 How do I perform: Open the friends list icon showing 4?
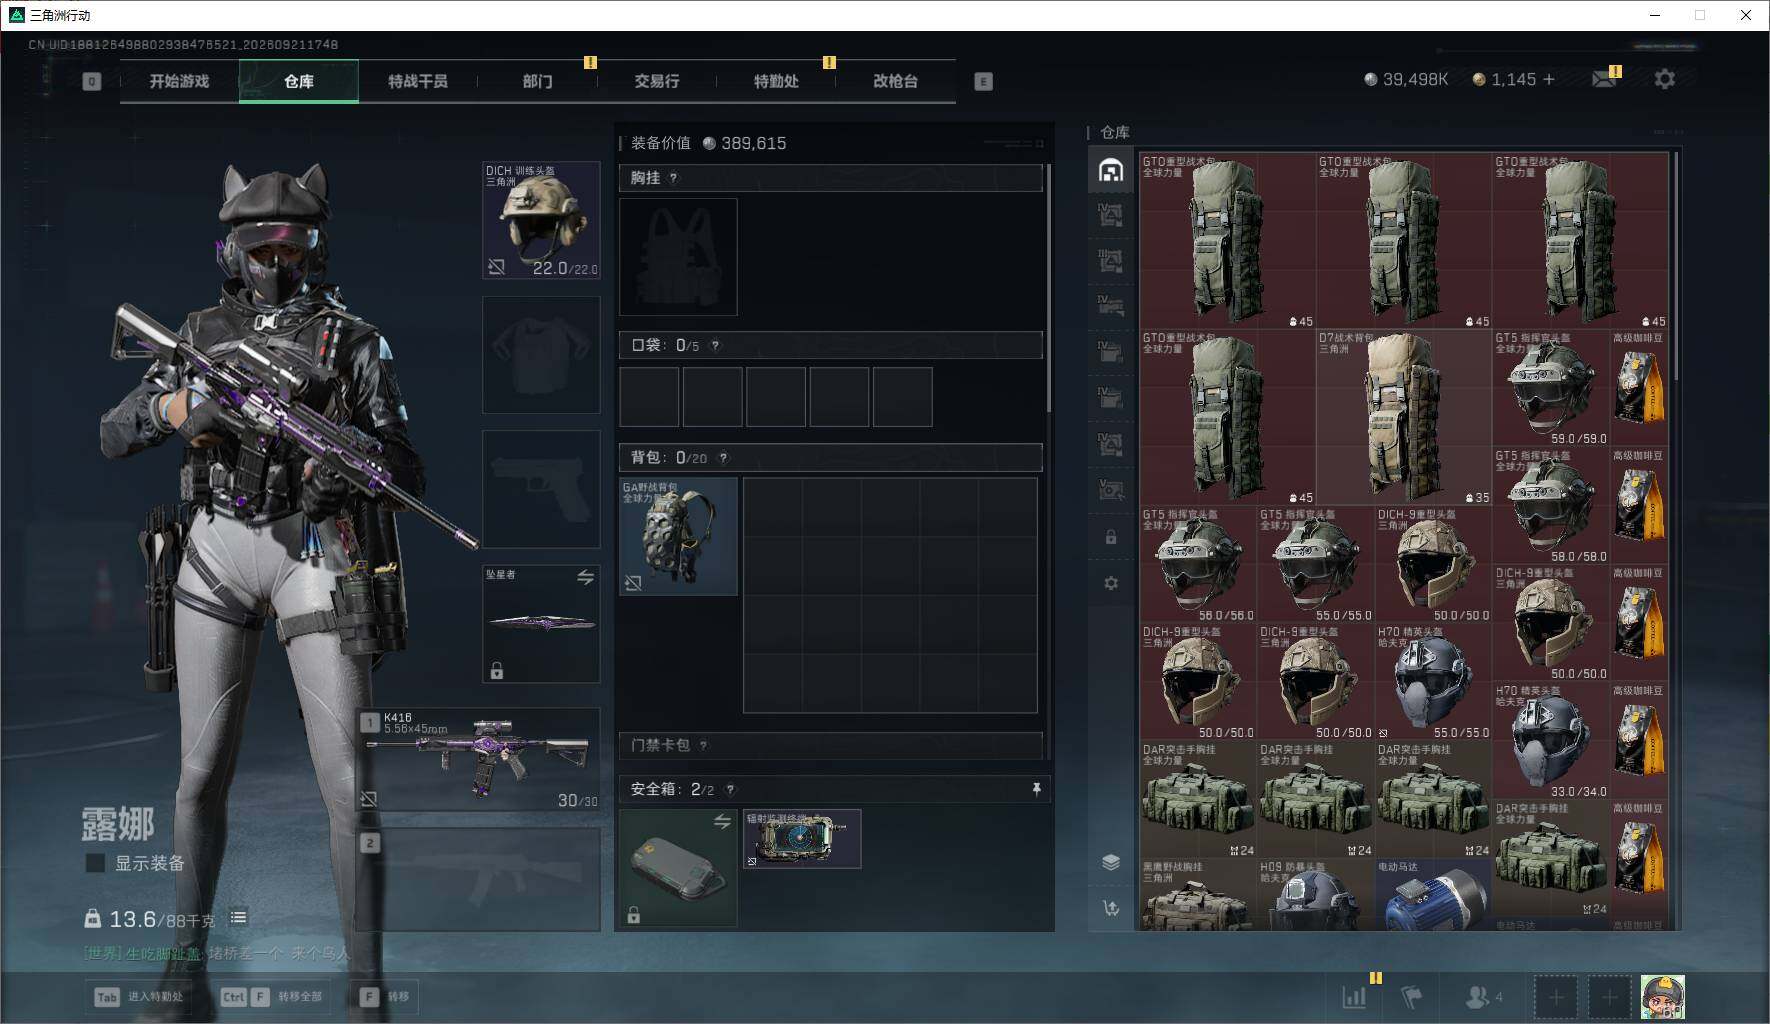1483,997
